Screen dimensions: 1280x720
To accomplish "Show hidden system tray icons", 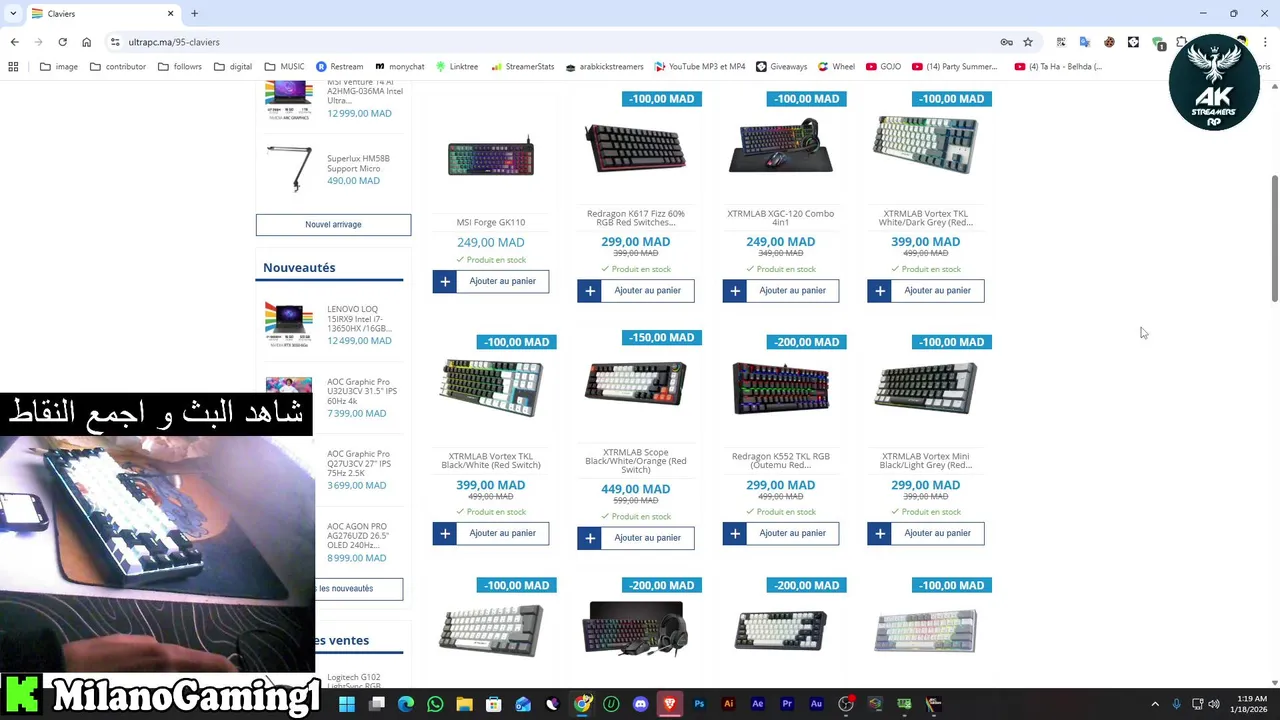I will pyautogui.click(x=1155, y=704).
